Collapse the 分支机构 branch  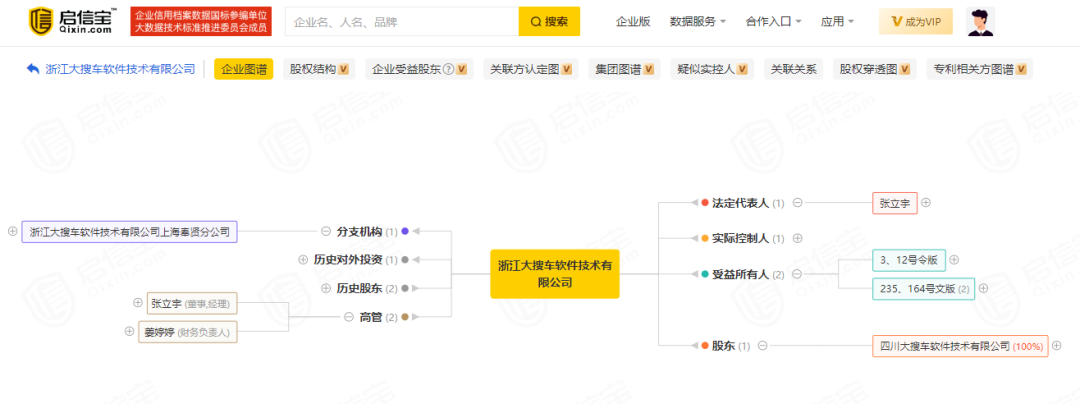(326, 231)
